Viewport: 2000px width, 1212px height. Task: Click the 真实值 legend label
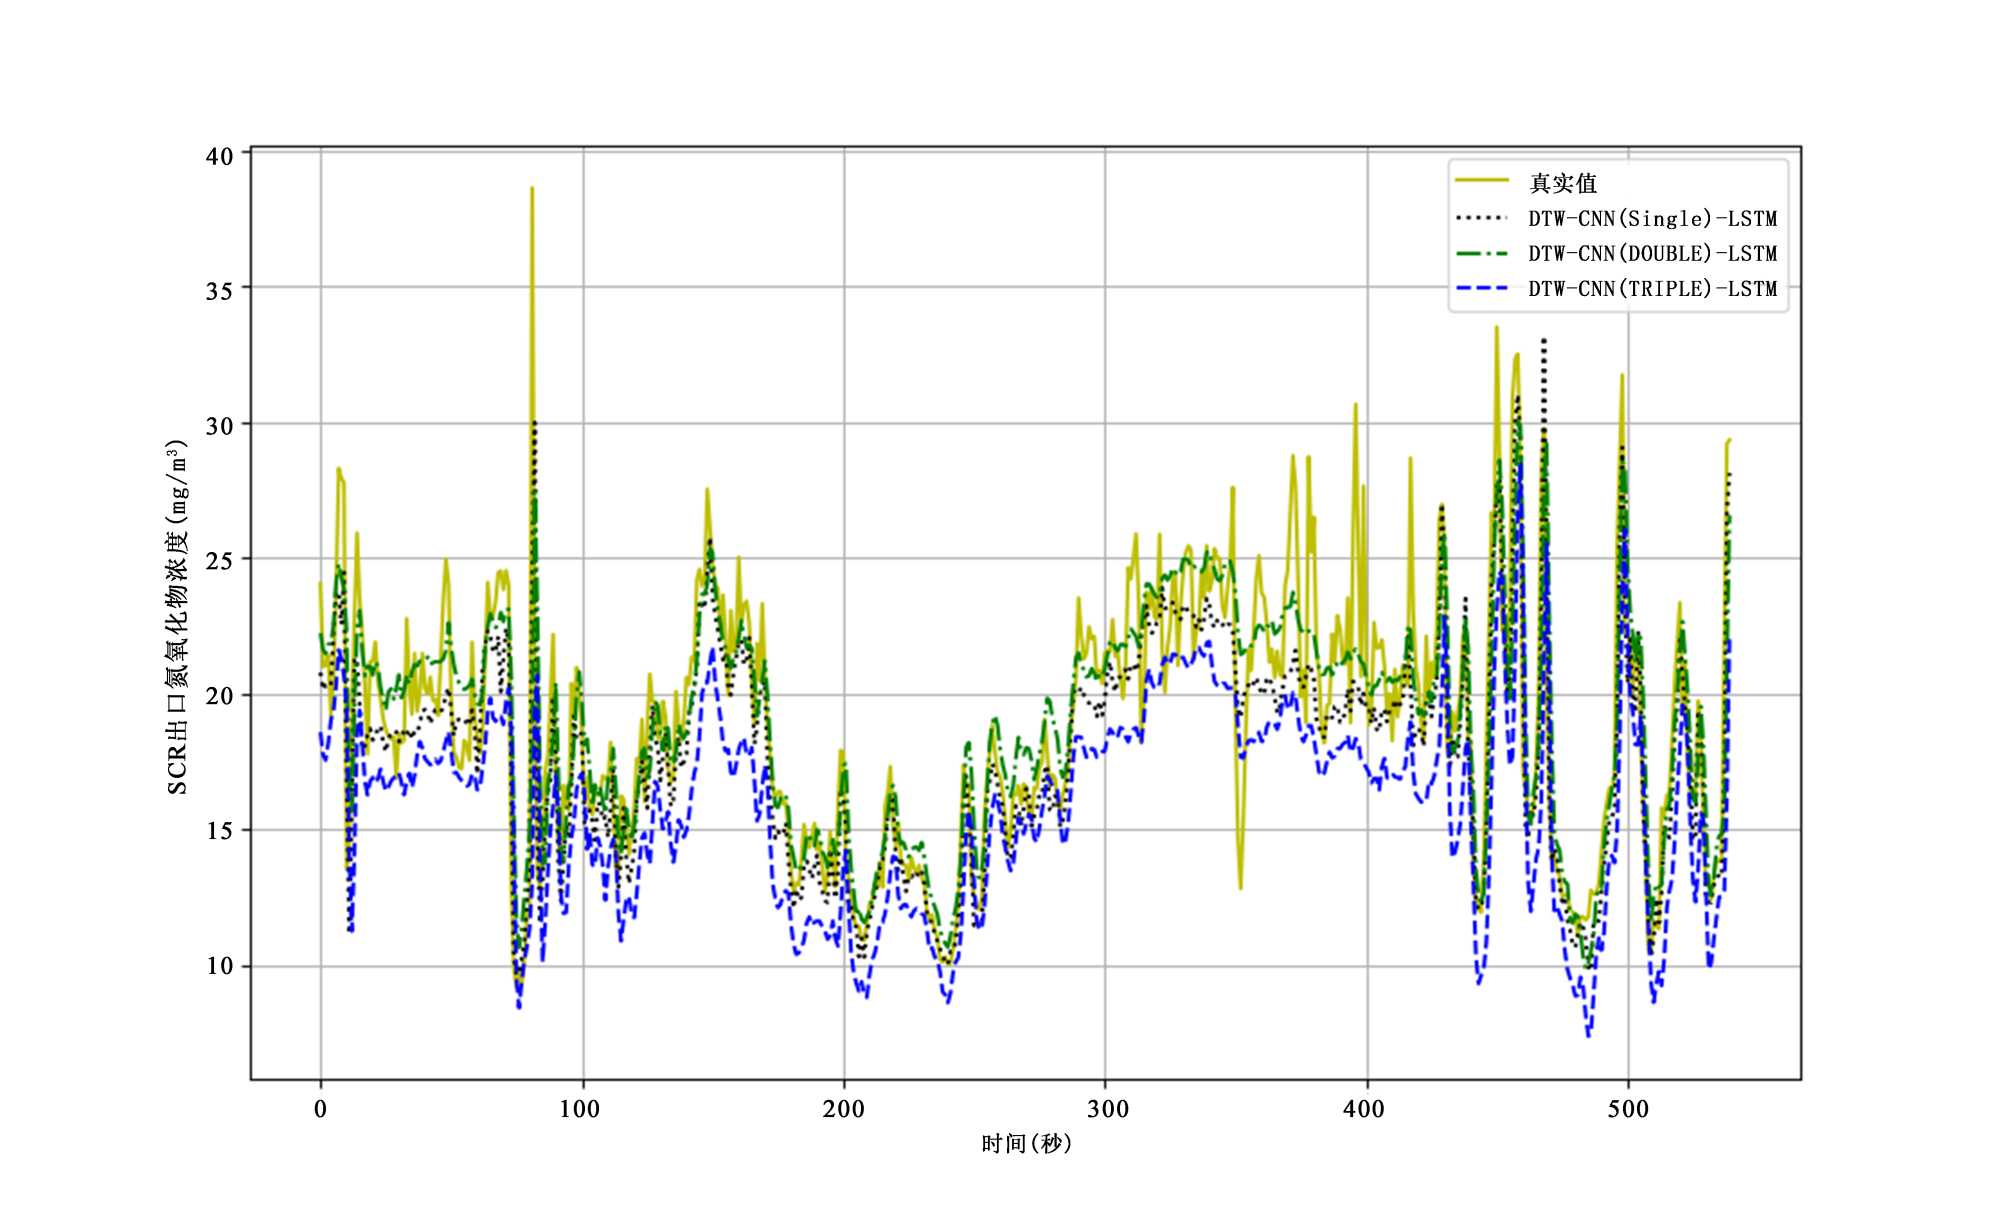pyautogui.click(x=1563, y=183)
